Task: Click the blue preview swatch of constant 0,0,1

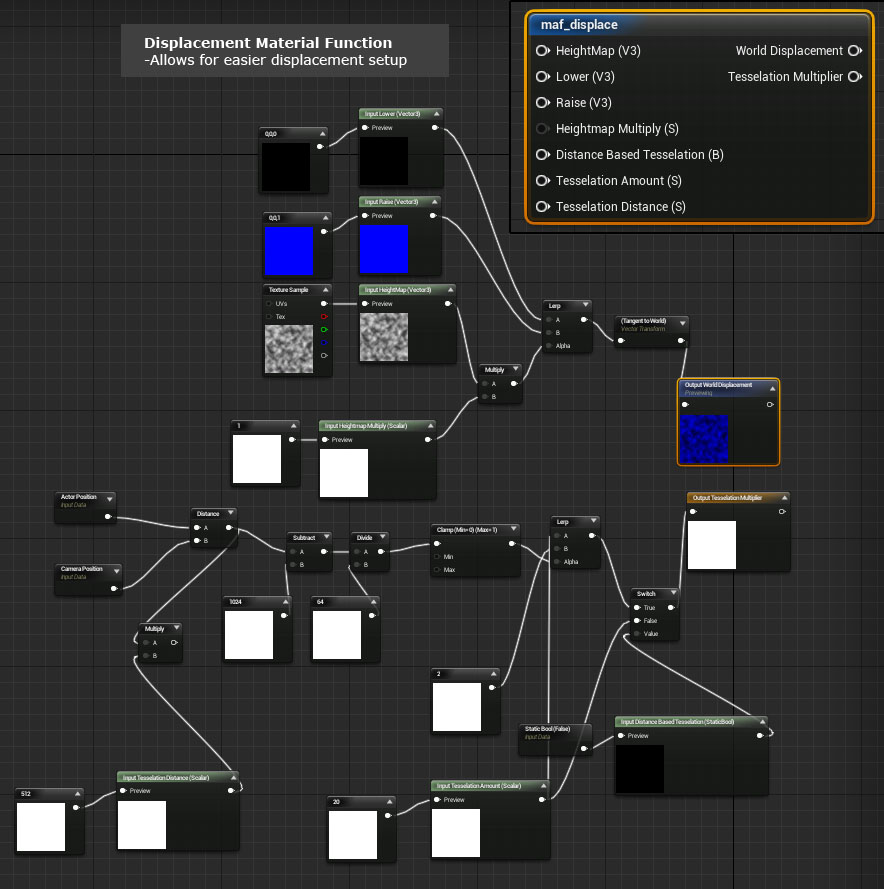Action: click(290, 250)
